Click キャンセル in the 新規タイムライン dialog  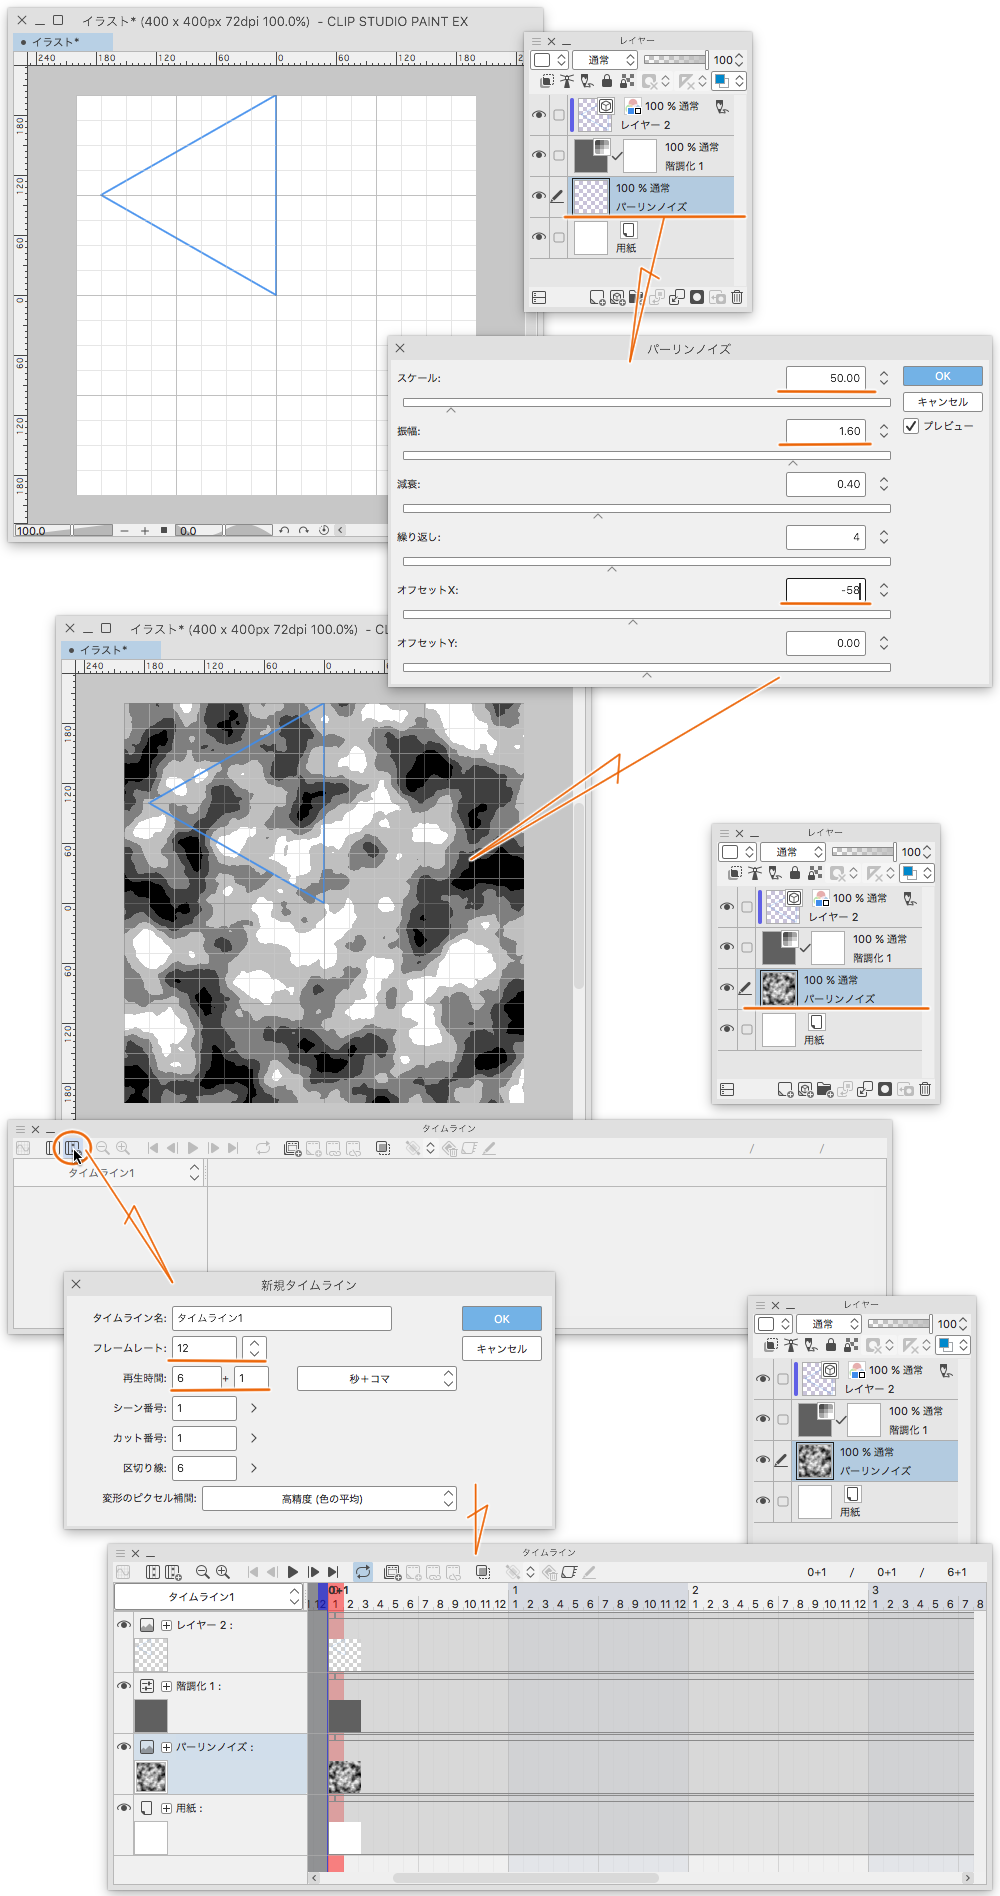(501, 1349)
